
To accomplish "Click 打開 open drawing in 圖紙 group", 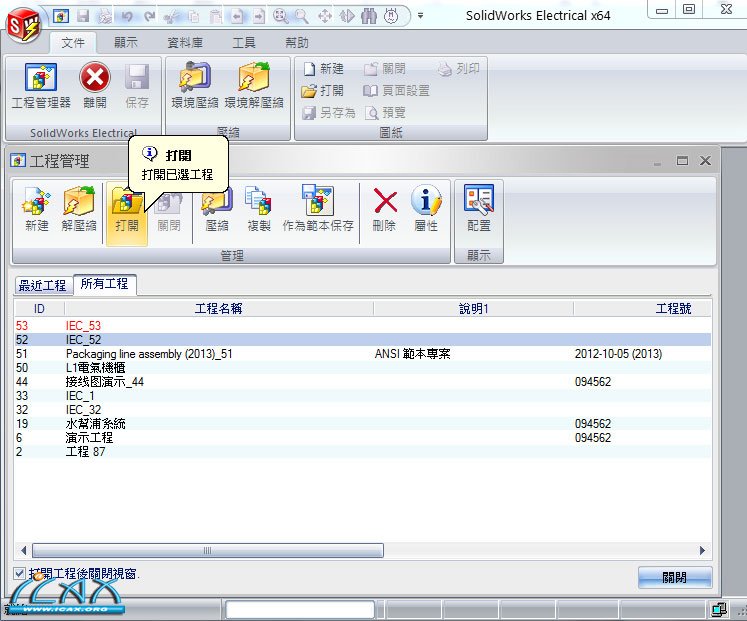I will pyautogui.click(x=323, y=90).
